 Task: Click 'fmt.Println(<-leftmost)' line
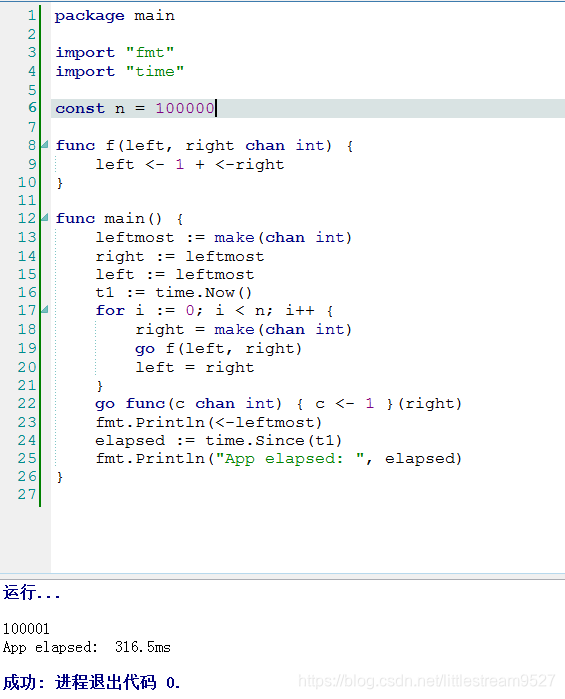209,423
